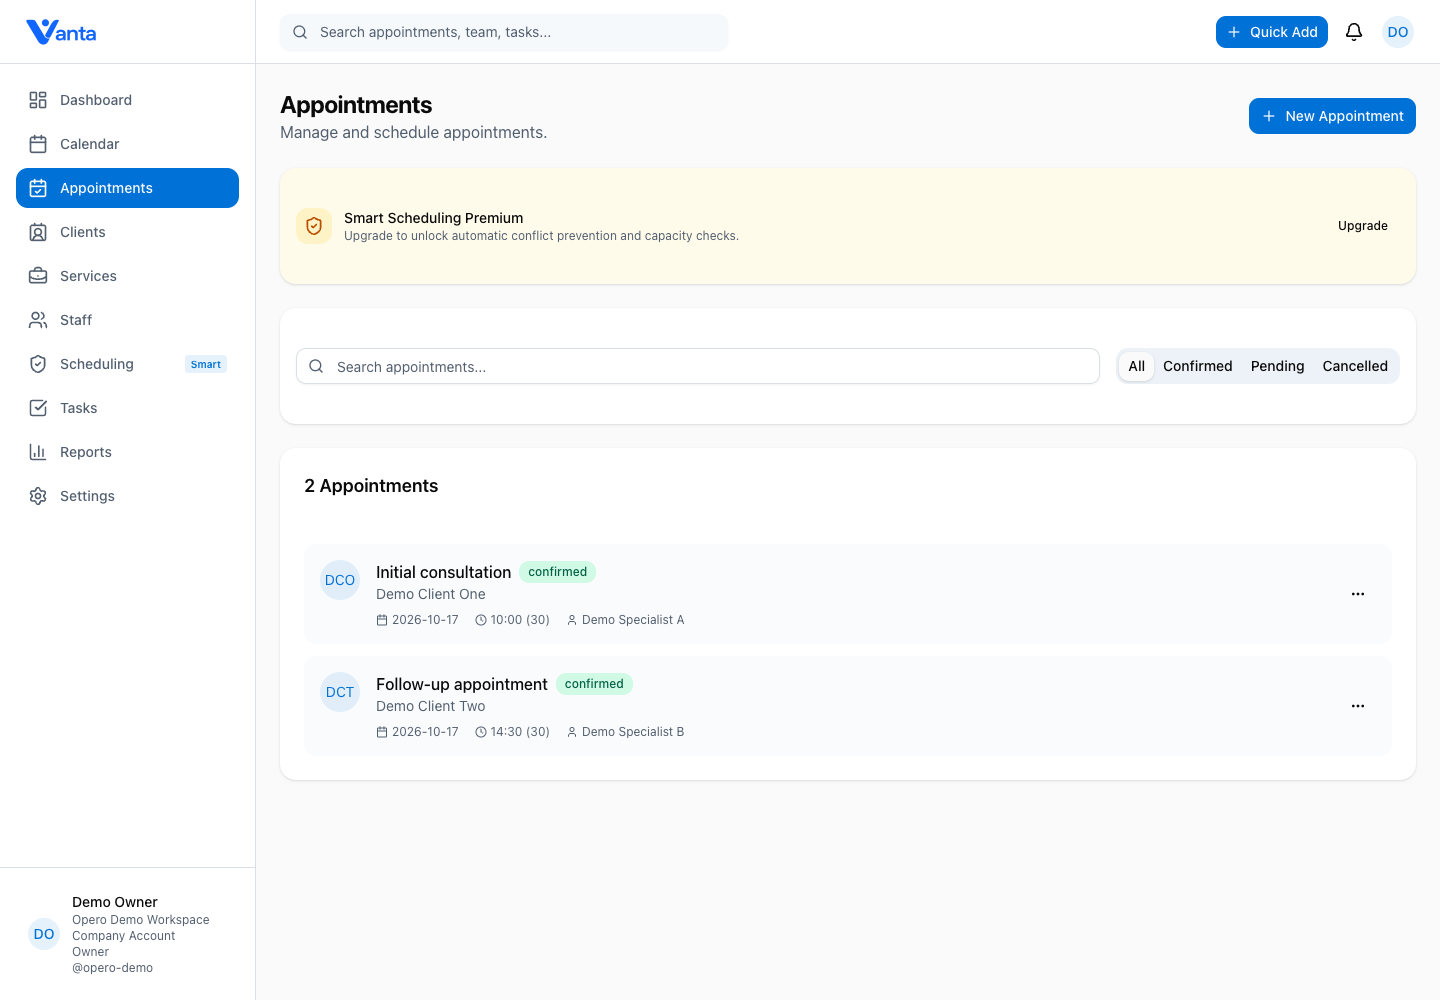Click the Quick Add button

[x=1272, y=32]
